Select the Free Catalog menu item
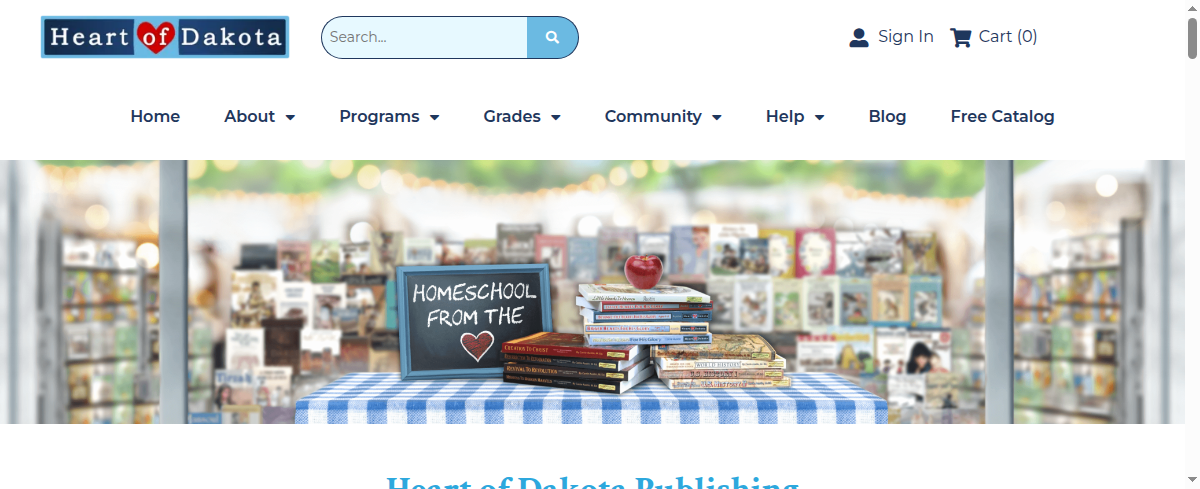The width and height of the screenshot is (1200, 489). (x=1002, y=117)
